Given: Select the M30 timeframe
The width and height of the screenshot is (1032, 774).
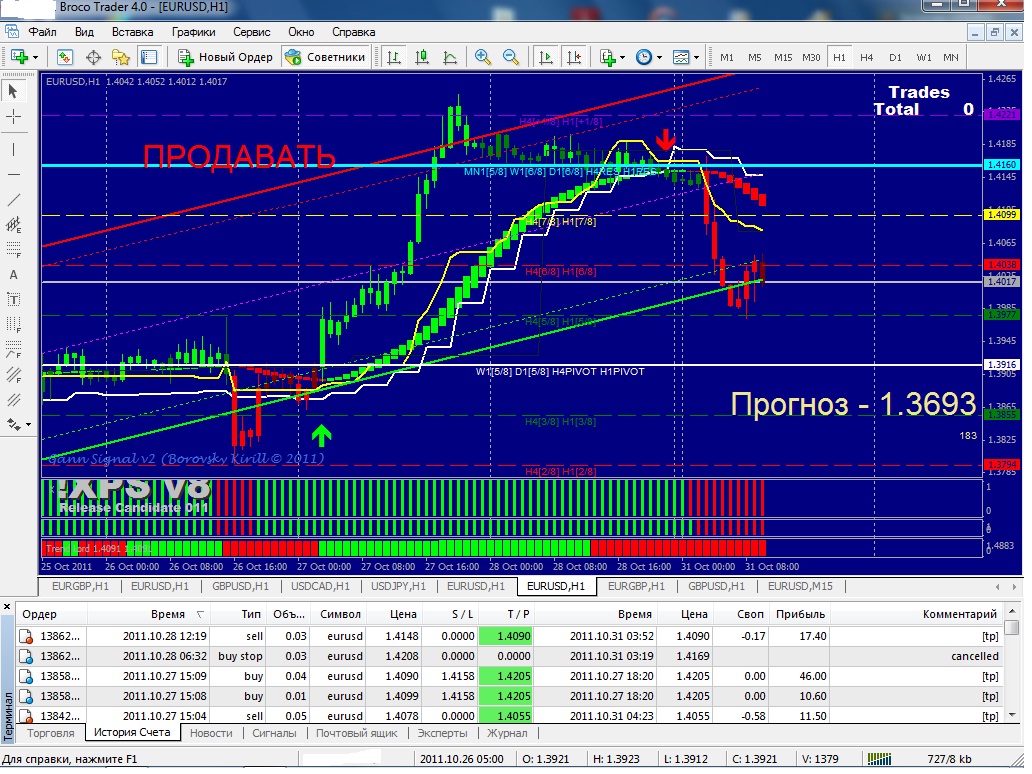Looking at the screenshot, I should pos(811,58).
